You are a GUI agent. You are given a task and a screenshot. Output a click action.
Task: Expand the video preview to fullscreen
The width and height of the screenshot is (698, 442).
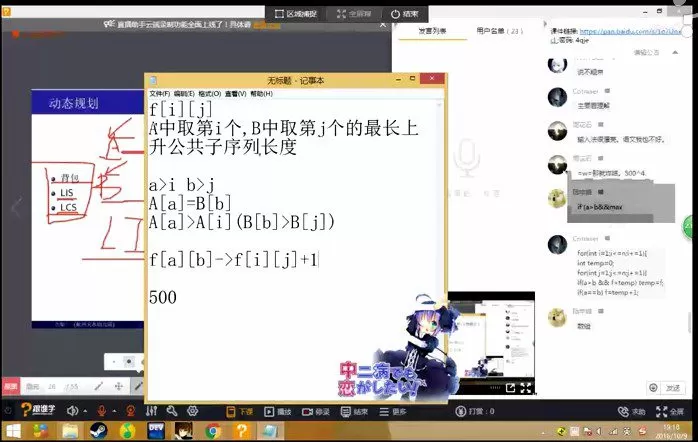pyautogui.click(x=526, y=388)
